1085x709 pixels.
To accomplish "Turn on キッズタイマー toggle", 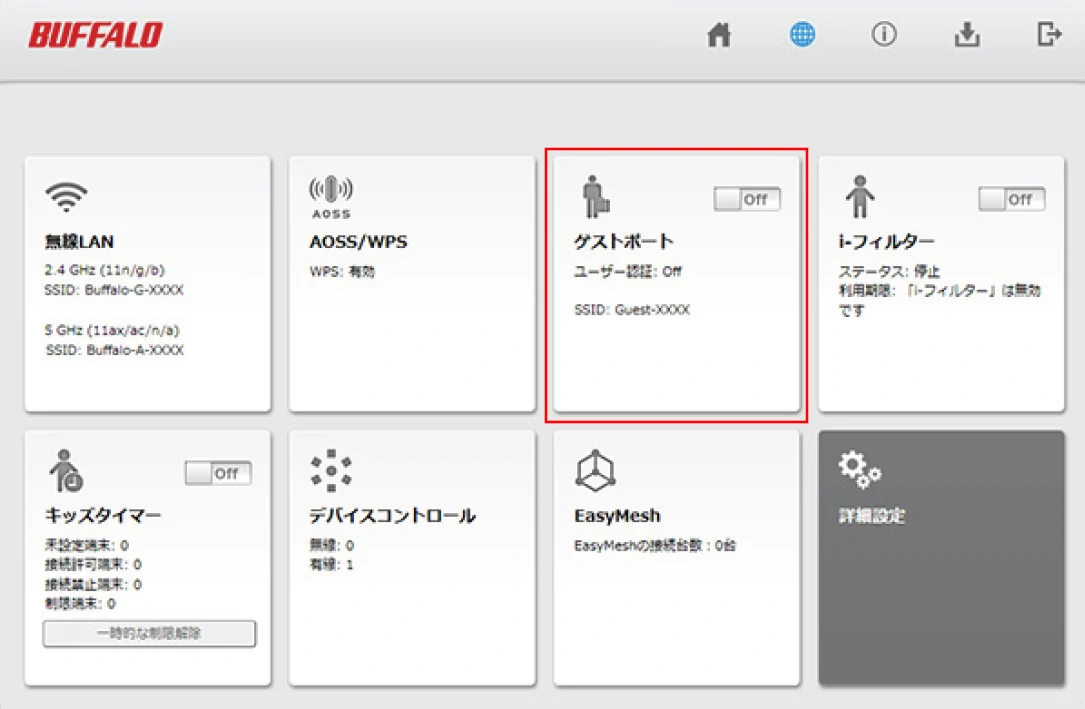I will [x=218, y=473].
